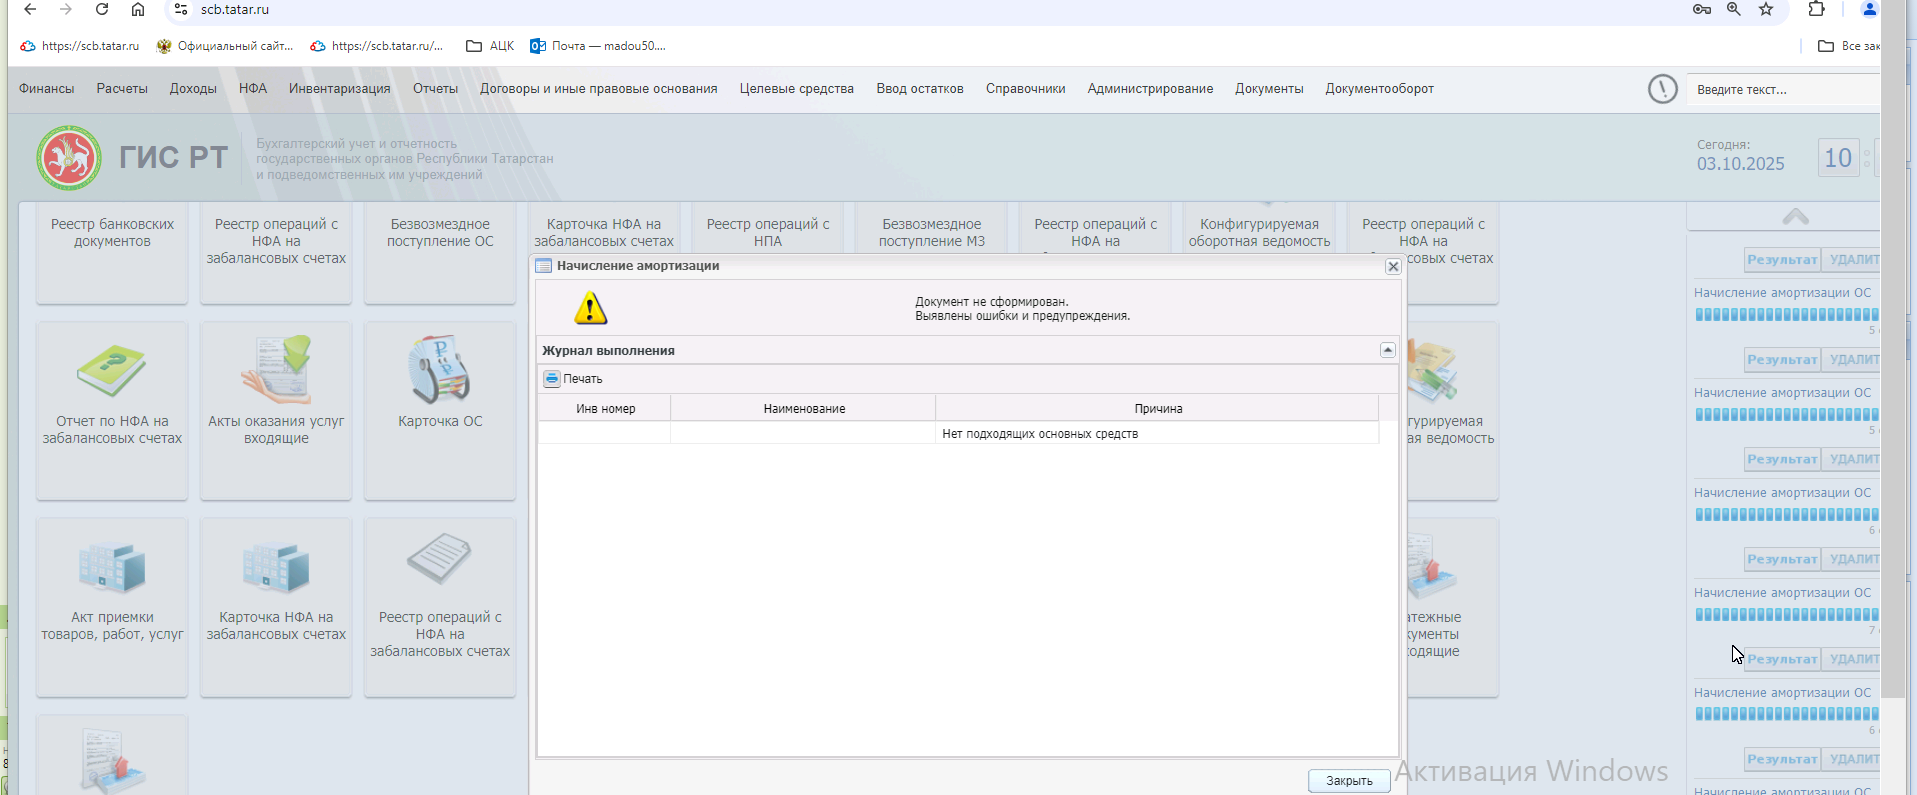The height and width of the screenshot is (795, 1917).
Task: Open the Реестр операций с НПА tile
Action: [768, 229]
